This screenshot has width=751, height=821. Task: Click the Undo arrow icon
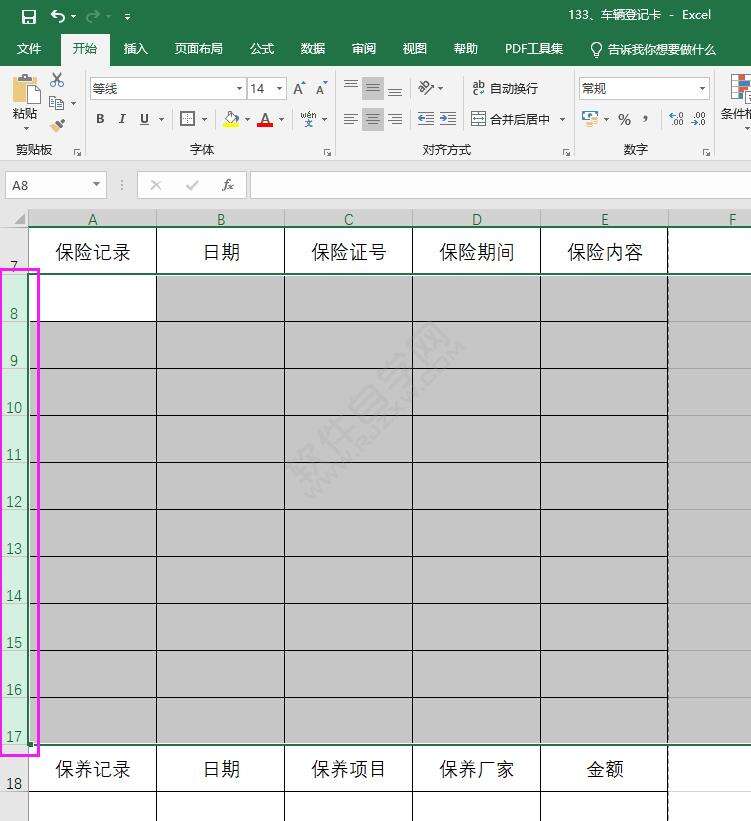(x=58, y=17)
